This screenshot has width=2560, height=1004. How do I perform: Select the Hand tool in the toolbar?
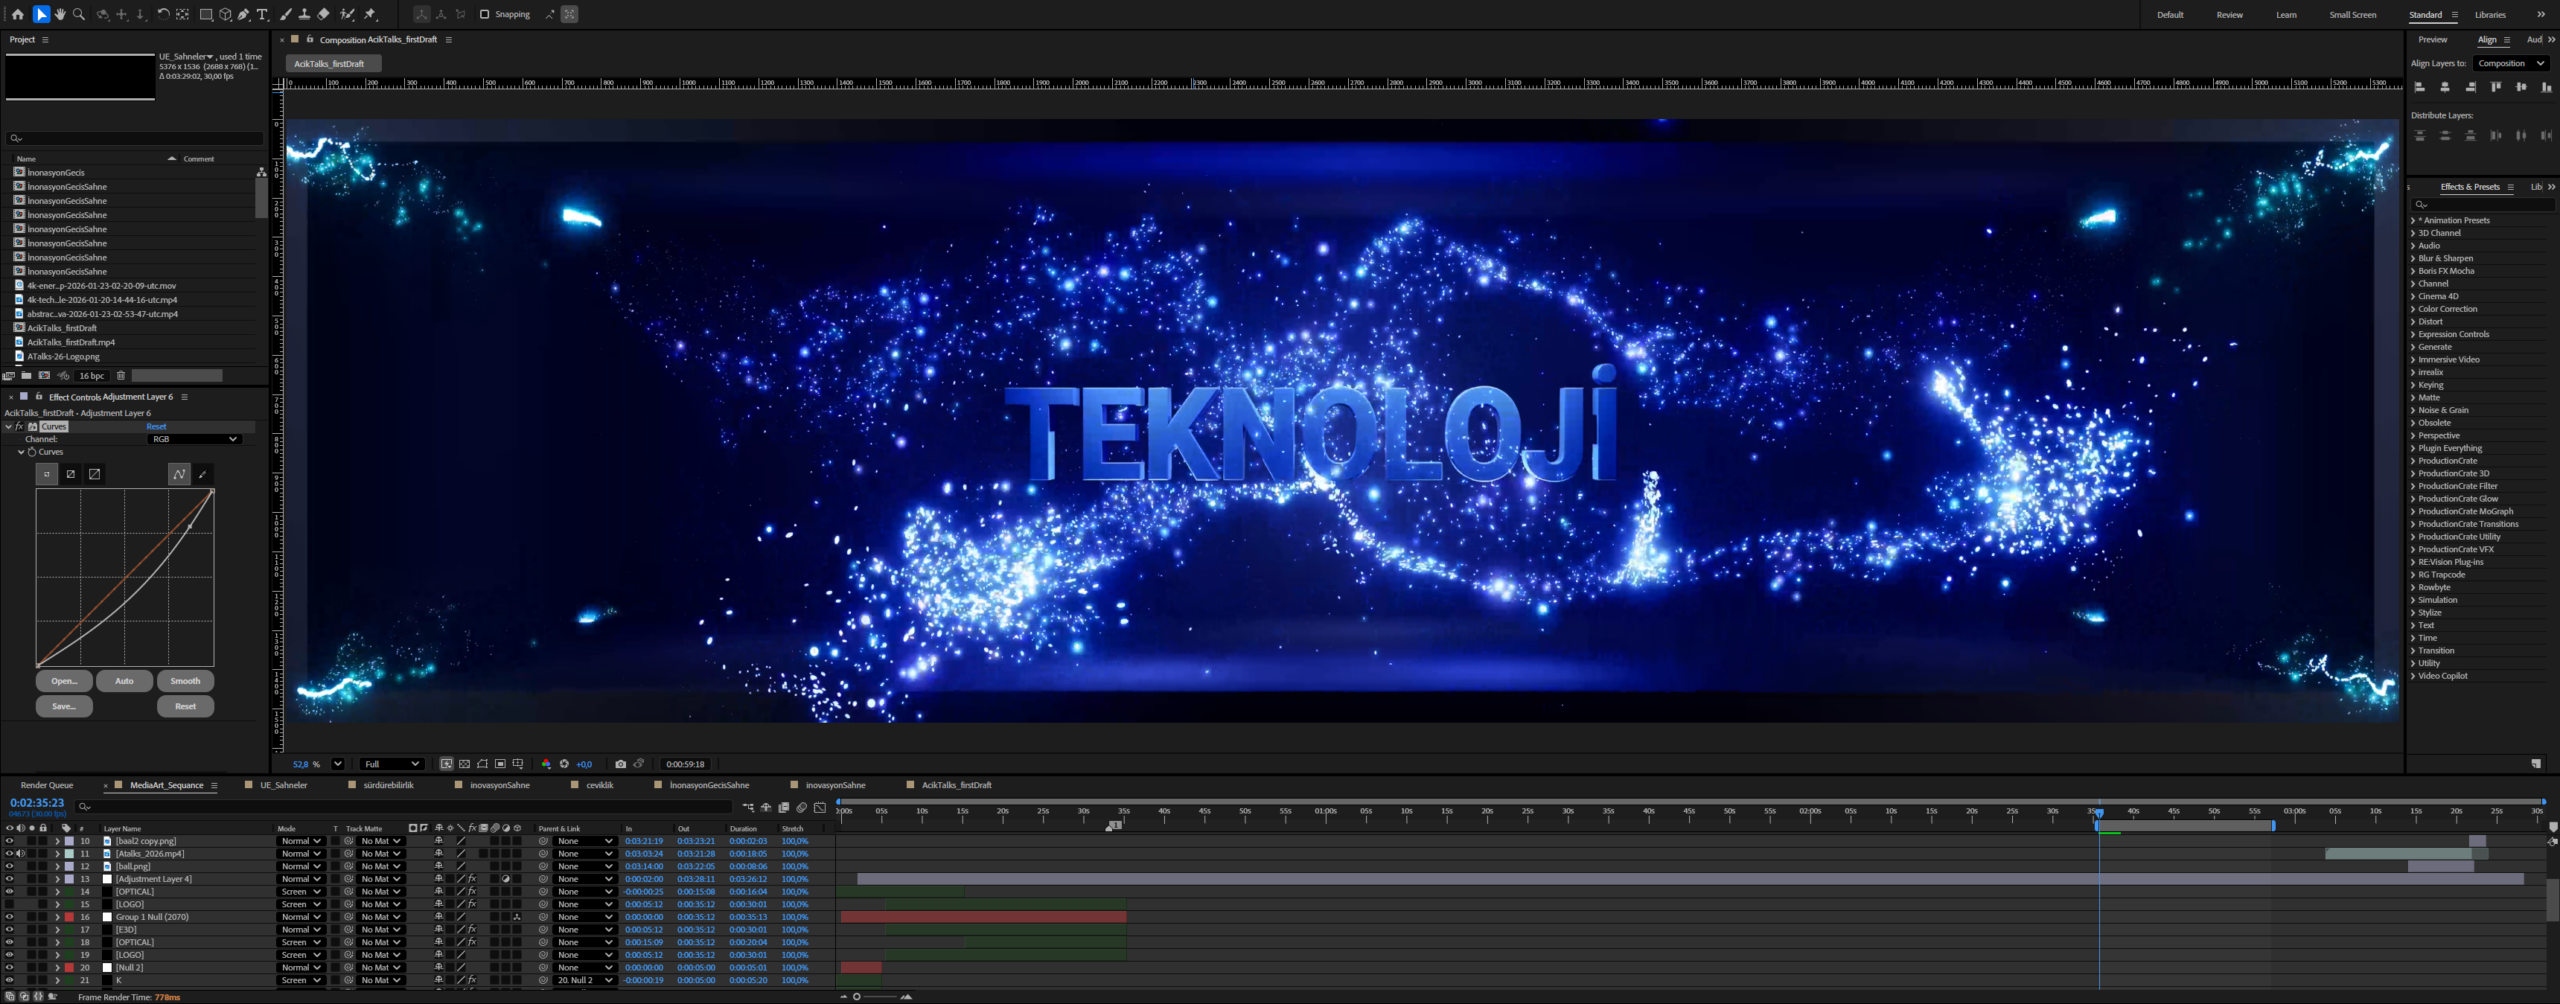[60, 14]
